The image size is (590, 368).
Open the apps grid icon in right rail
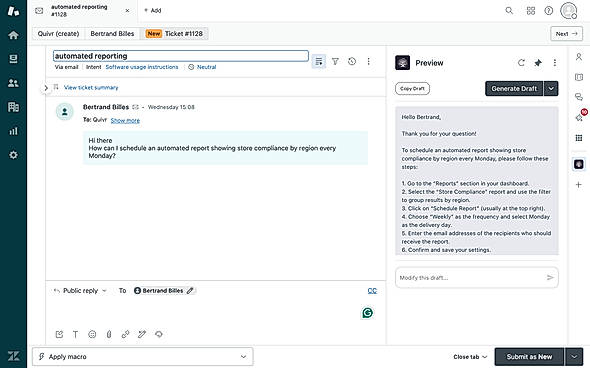579,138
